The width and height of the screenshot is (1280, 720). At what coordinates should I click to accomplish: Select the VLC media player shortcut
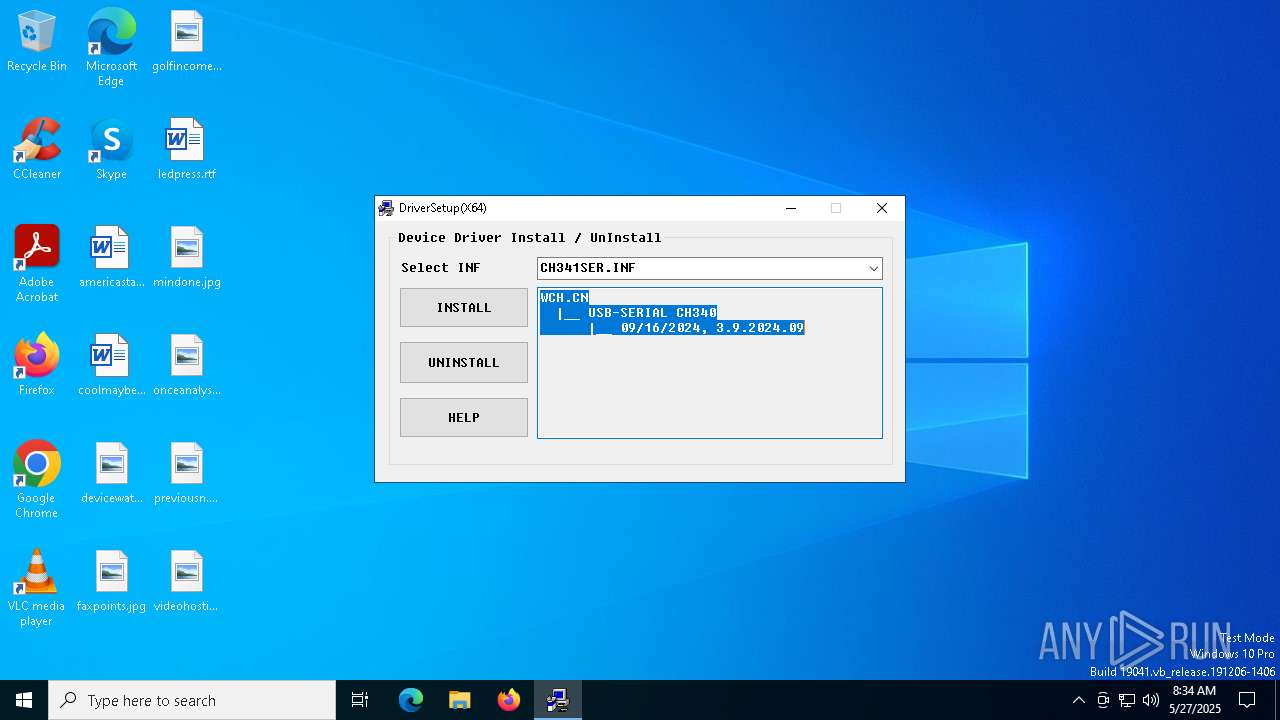click(37, 588)
